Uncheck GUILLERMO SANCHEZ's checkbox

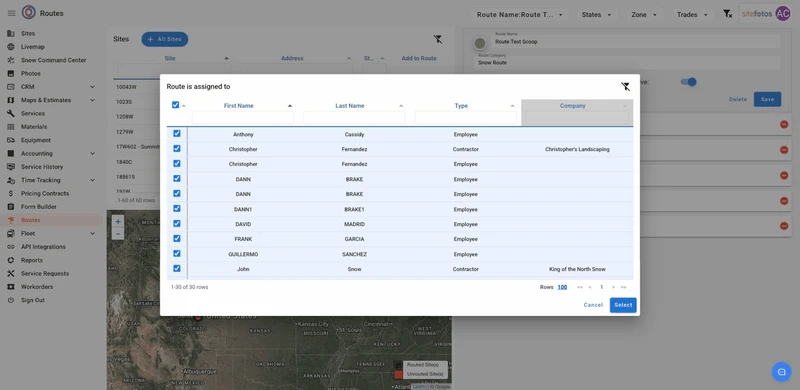177,253
